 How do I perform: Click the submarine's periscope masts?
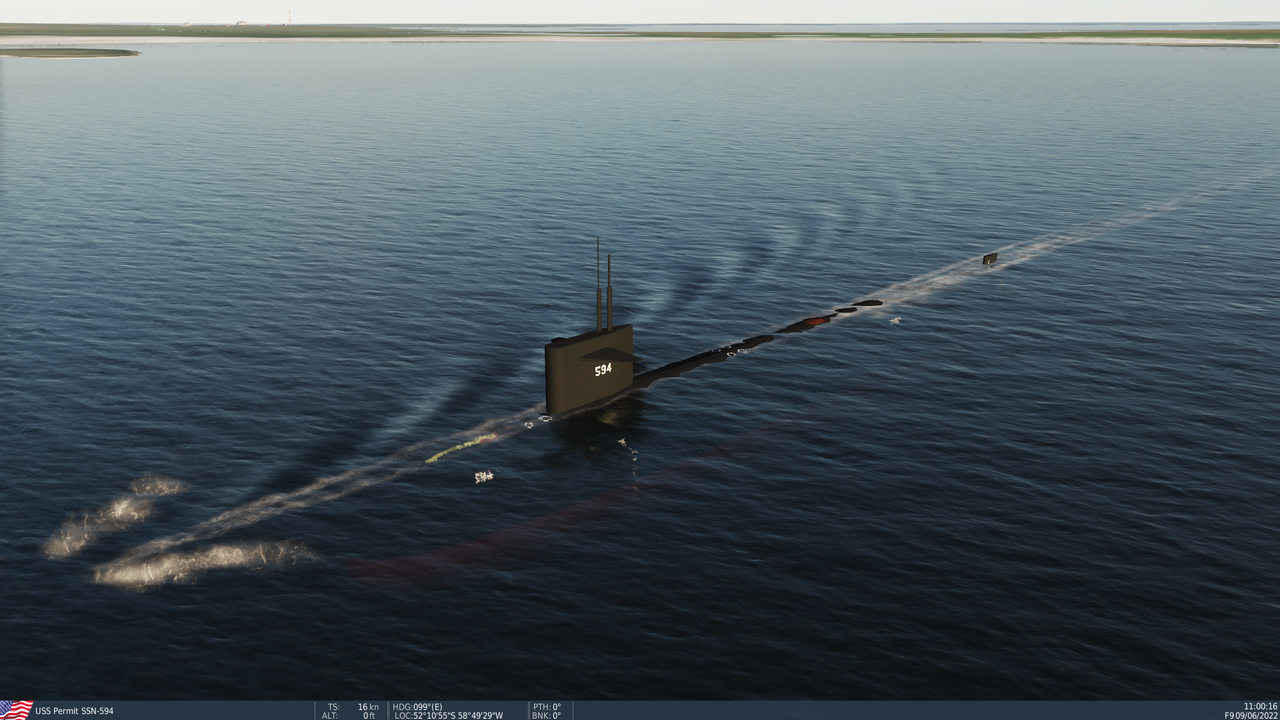click(604, 285)
